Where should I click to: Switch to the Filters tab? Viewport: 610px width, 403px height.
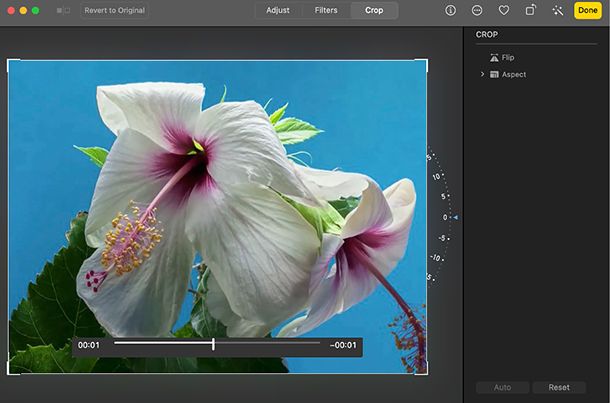point(326,10)
